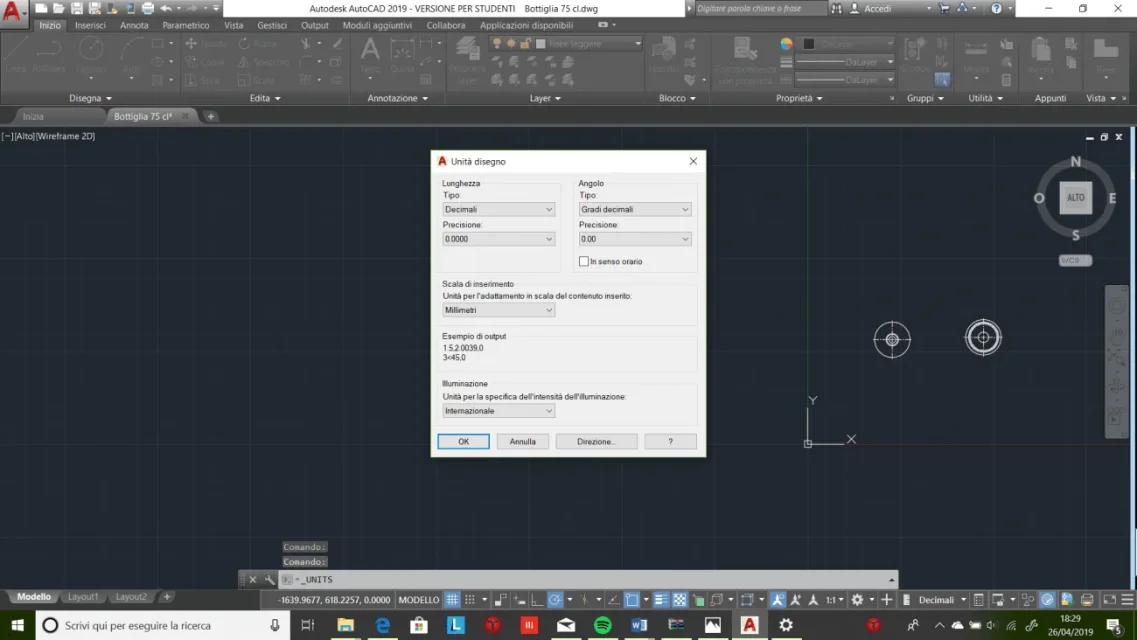Toggle lineweight display in status bar
Image resolution: width=1137 pixels, height=640 pixels.
(x=661, y=599)
